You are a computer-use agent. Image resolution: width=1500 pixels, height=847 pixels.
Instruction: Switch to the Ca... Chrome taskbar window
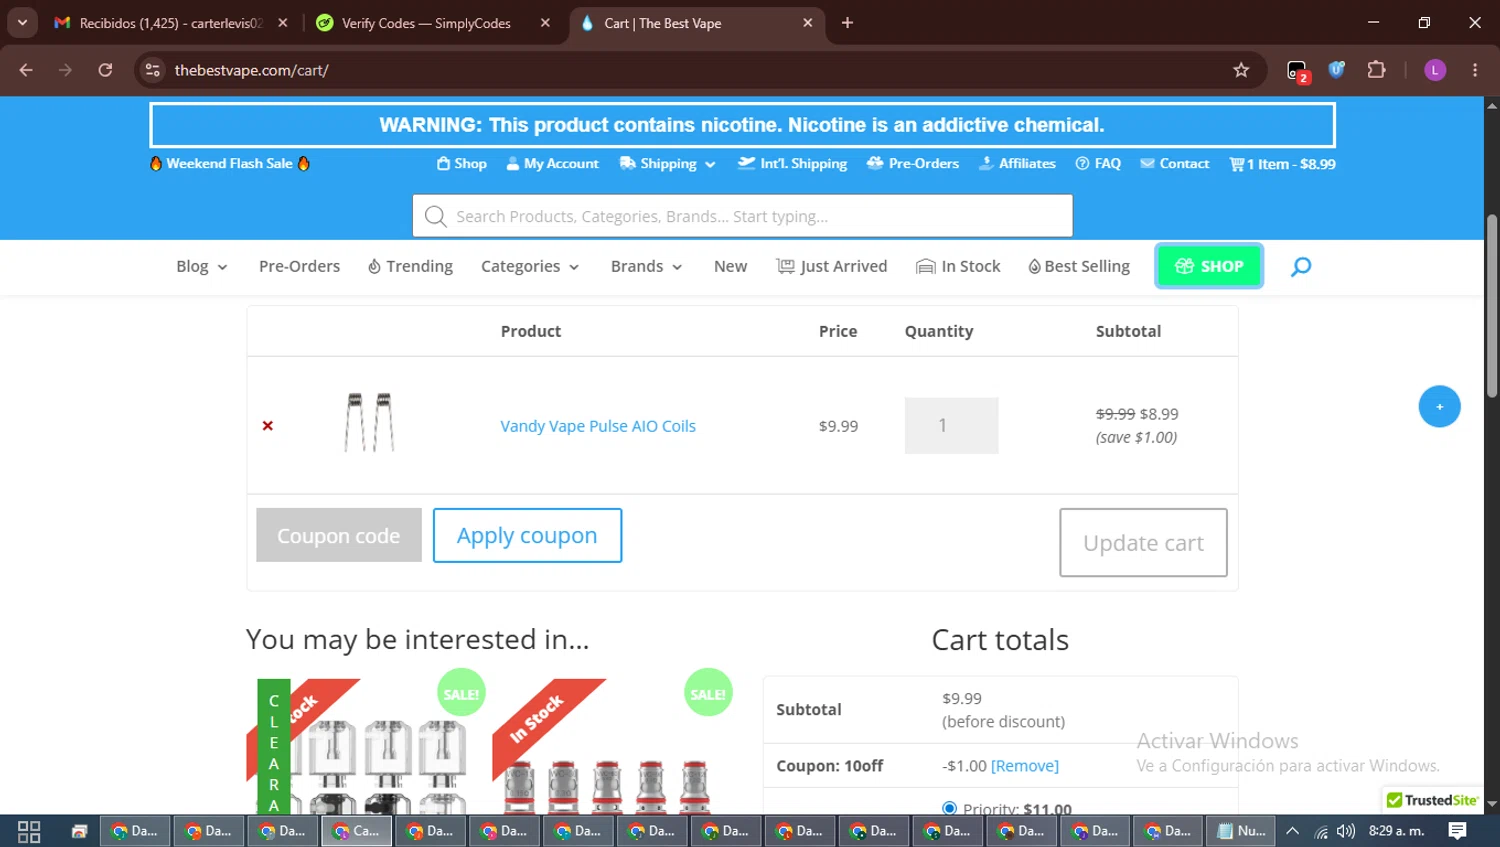356,831
